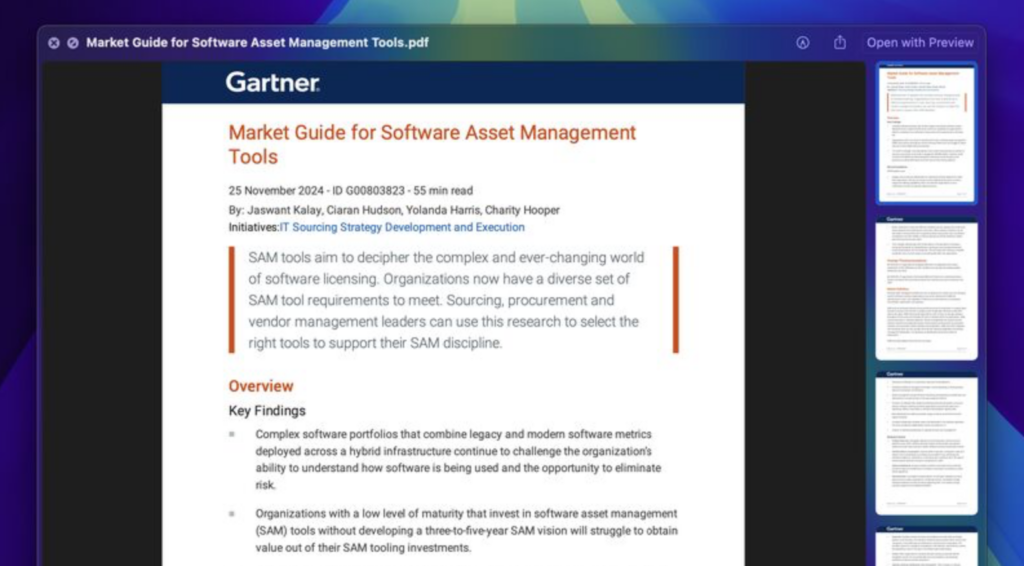The height and width of the screenshot is (566, 1024).
Task: Click bullet text 'Complex software portfolios'
Action: 458,460
